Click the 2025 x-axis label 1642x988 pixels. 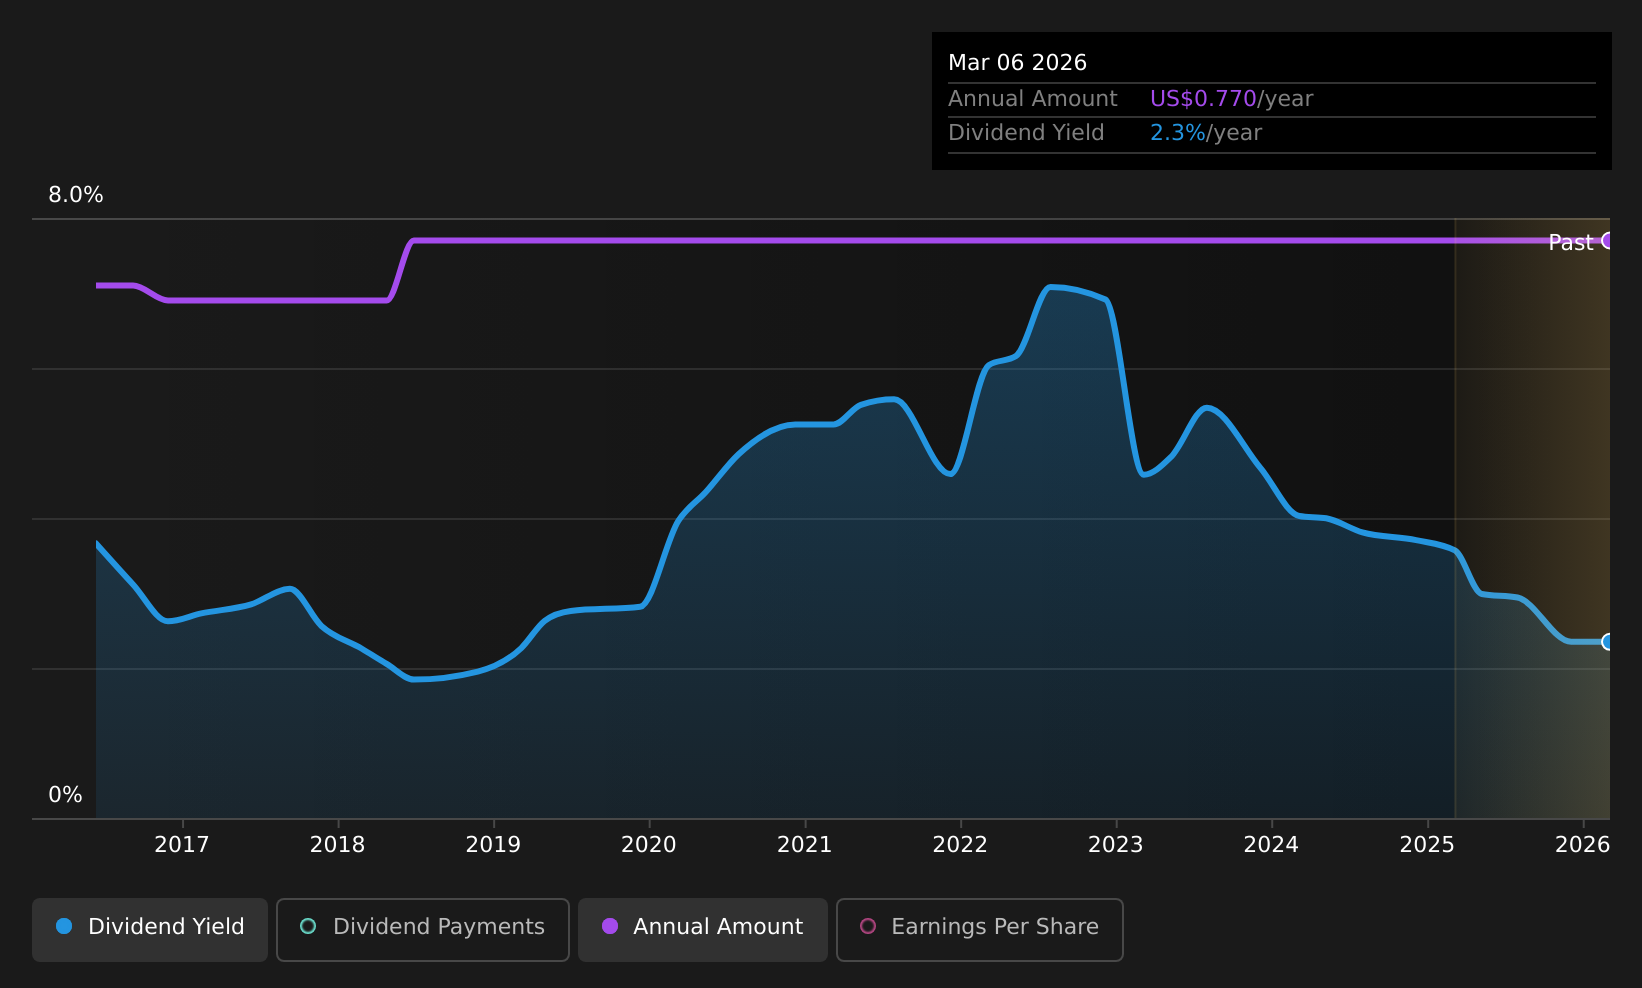click(x=1427, y=845)
